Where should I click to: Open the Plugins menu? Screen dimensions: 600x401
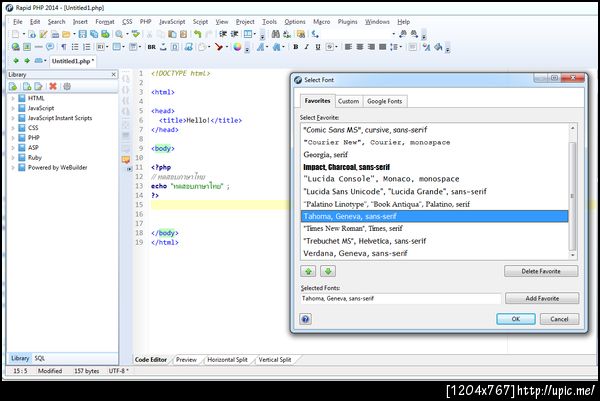pyautogui.click(x=347, y=22)
